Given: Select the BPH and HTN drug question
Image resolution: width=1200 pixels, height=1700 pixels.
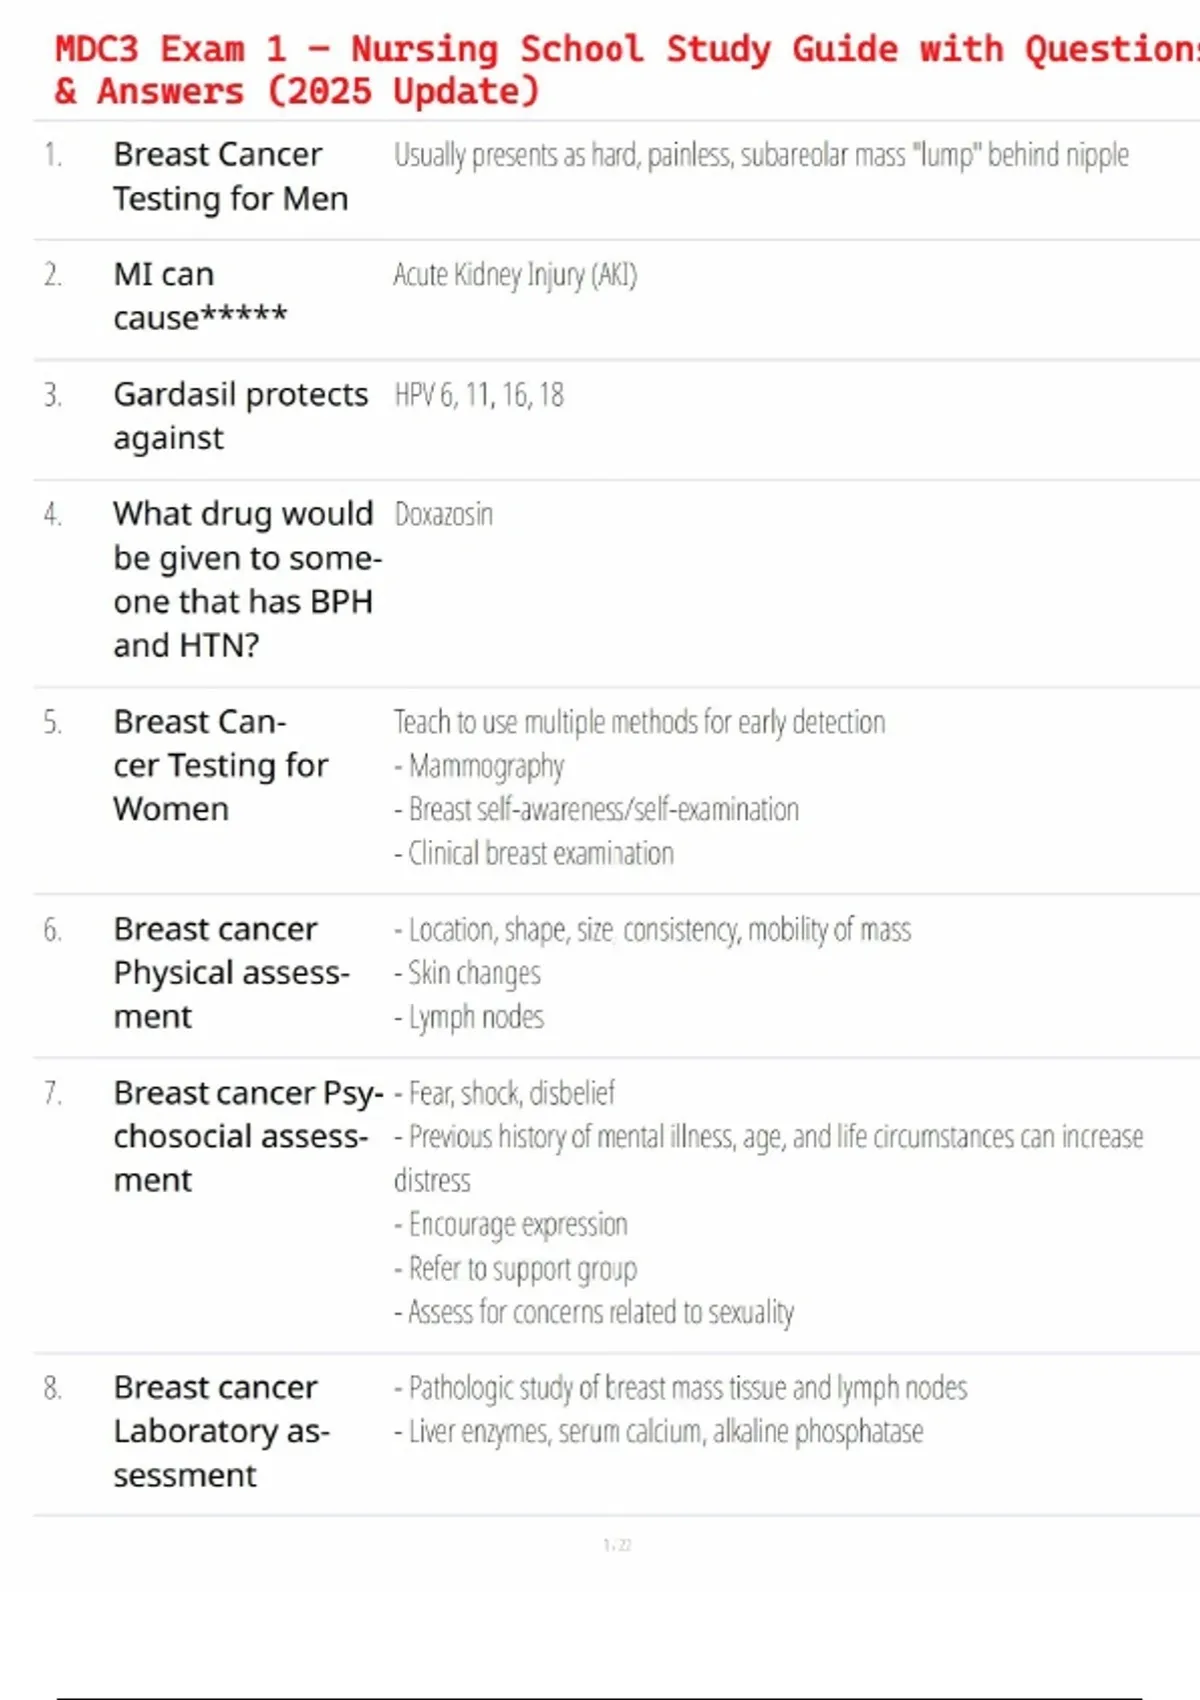Looking at the screenshot, I should tap(245, 580).
